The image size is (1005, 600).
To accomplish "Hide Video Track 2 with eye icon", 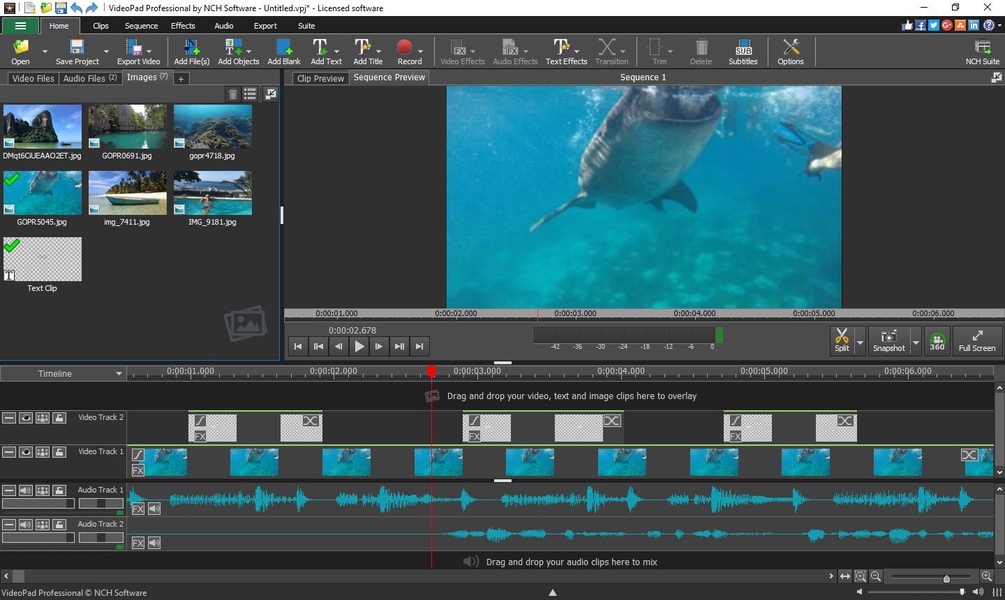I will [x=26, y=418].
